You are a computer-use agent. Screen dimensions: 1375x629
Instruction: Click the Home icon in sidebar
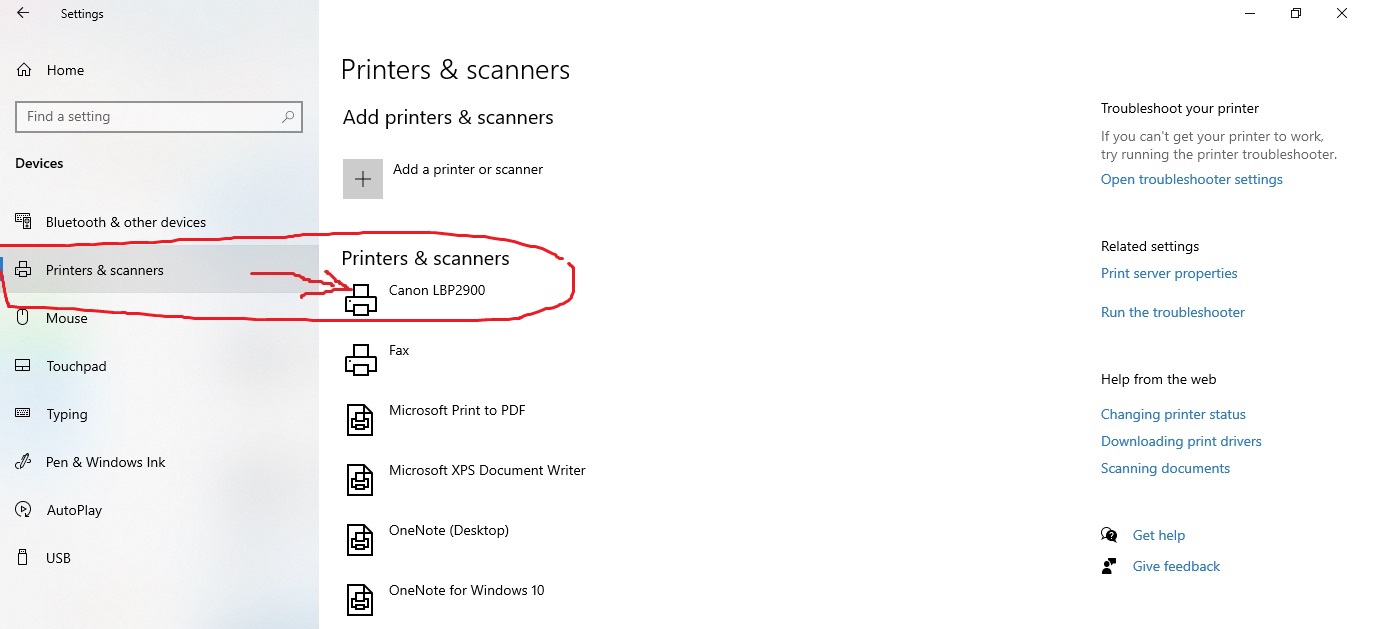point(24,70)
